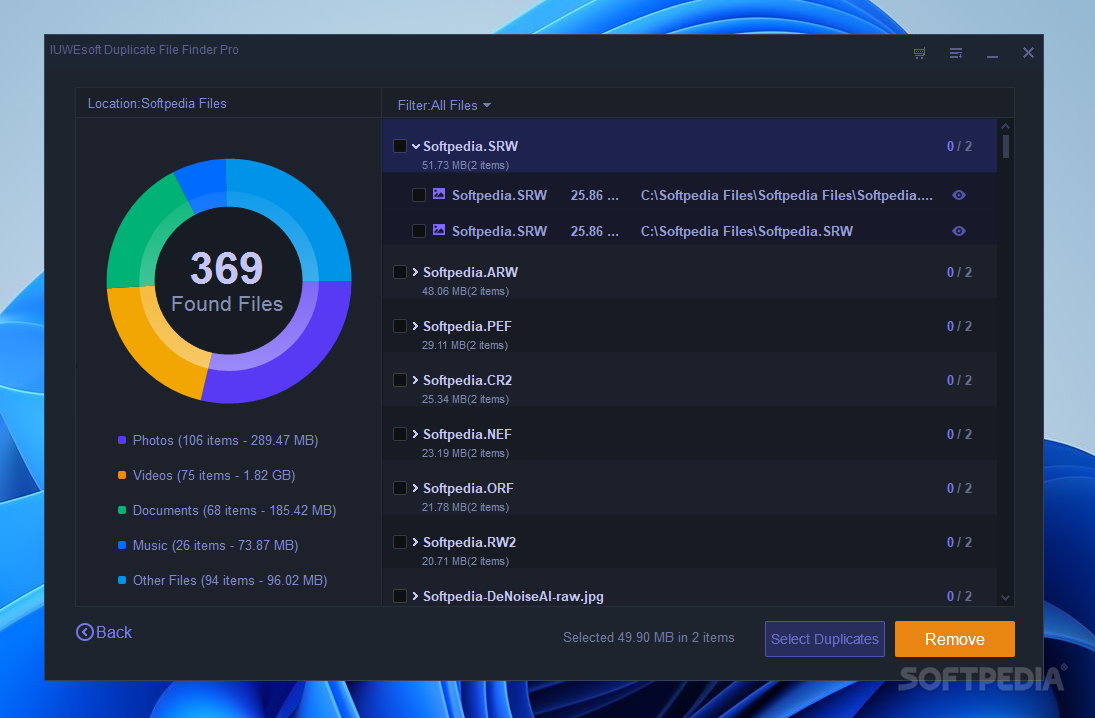Click the green Documents legend swatch

point(122,510)
